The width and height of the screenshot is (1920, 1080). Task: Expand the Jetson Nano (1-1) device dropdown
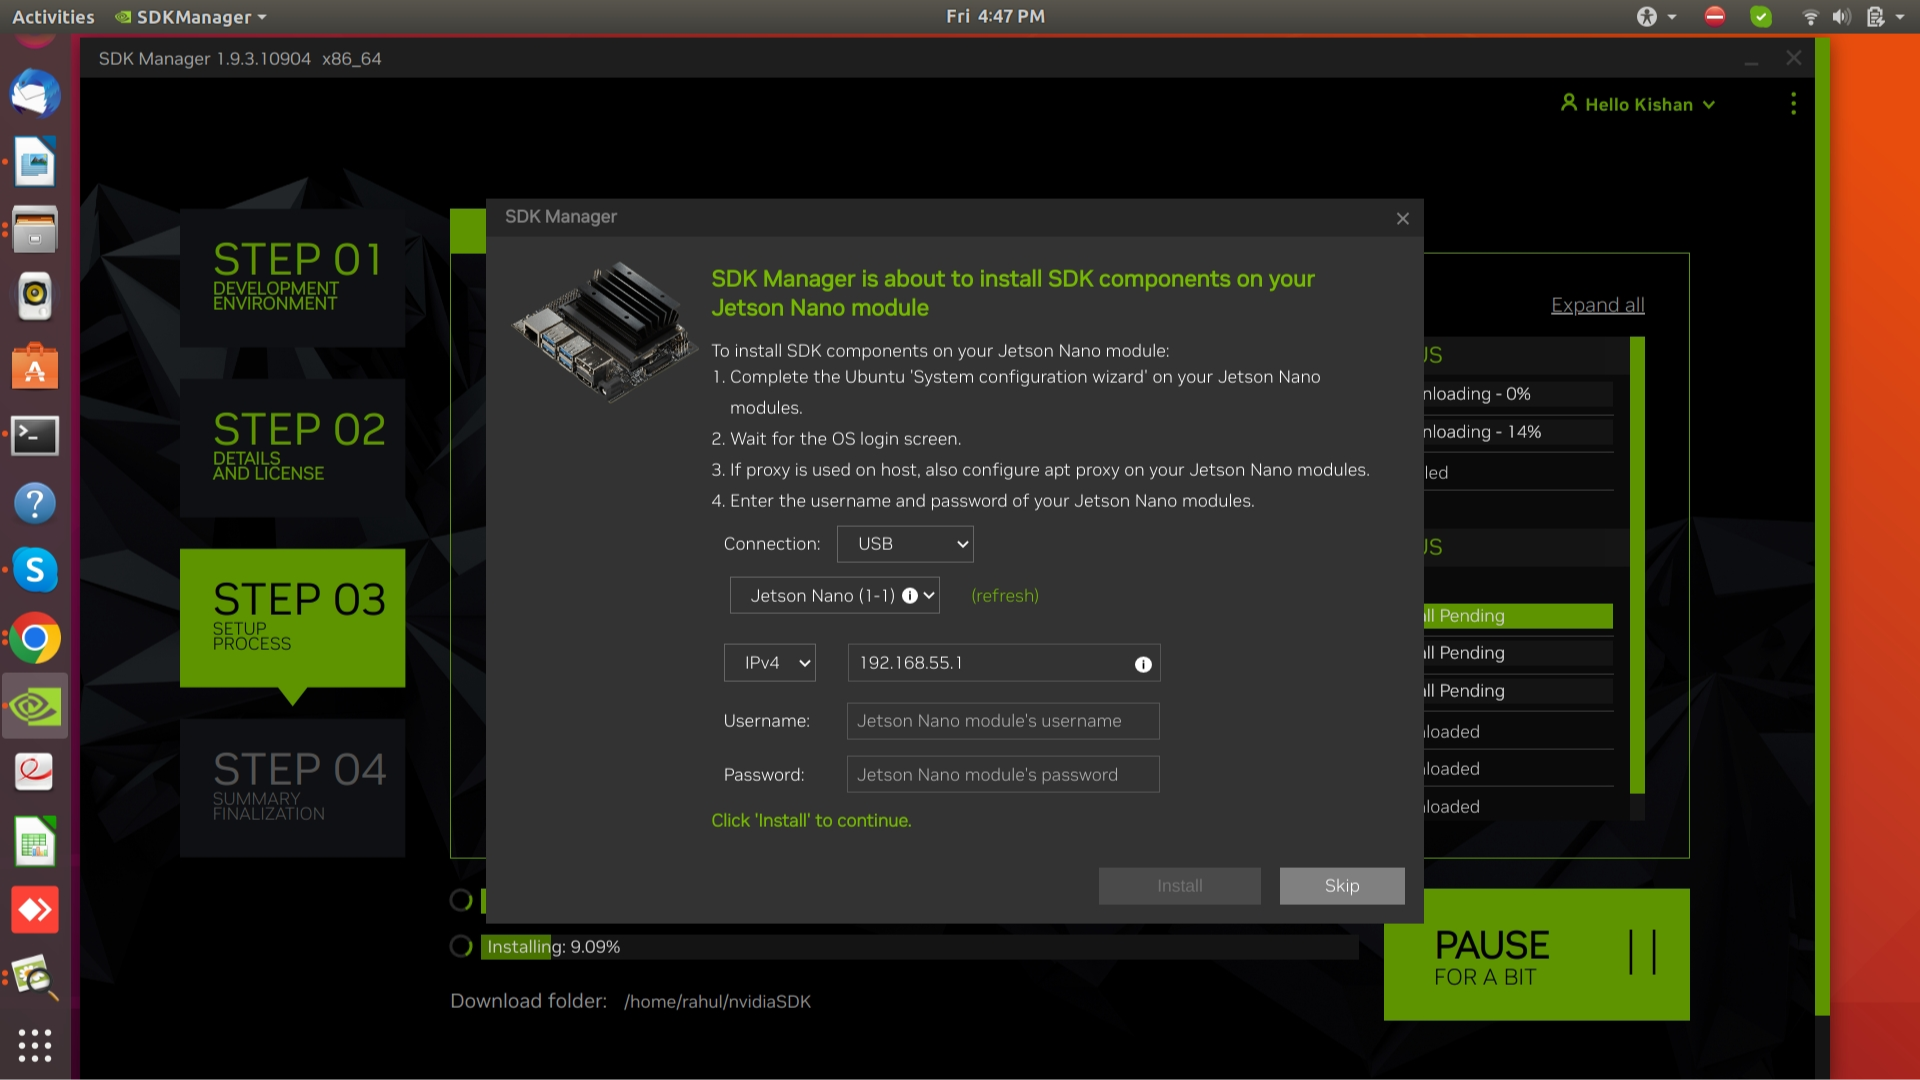pos(834,596)
